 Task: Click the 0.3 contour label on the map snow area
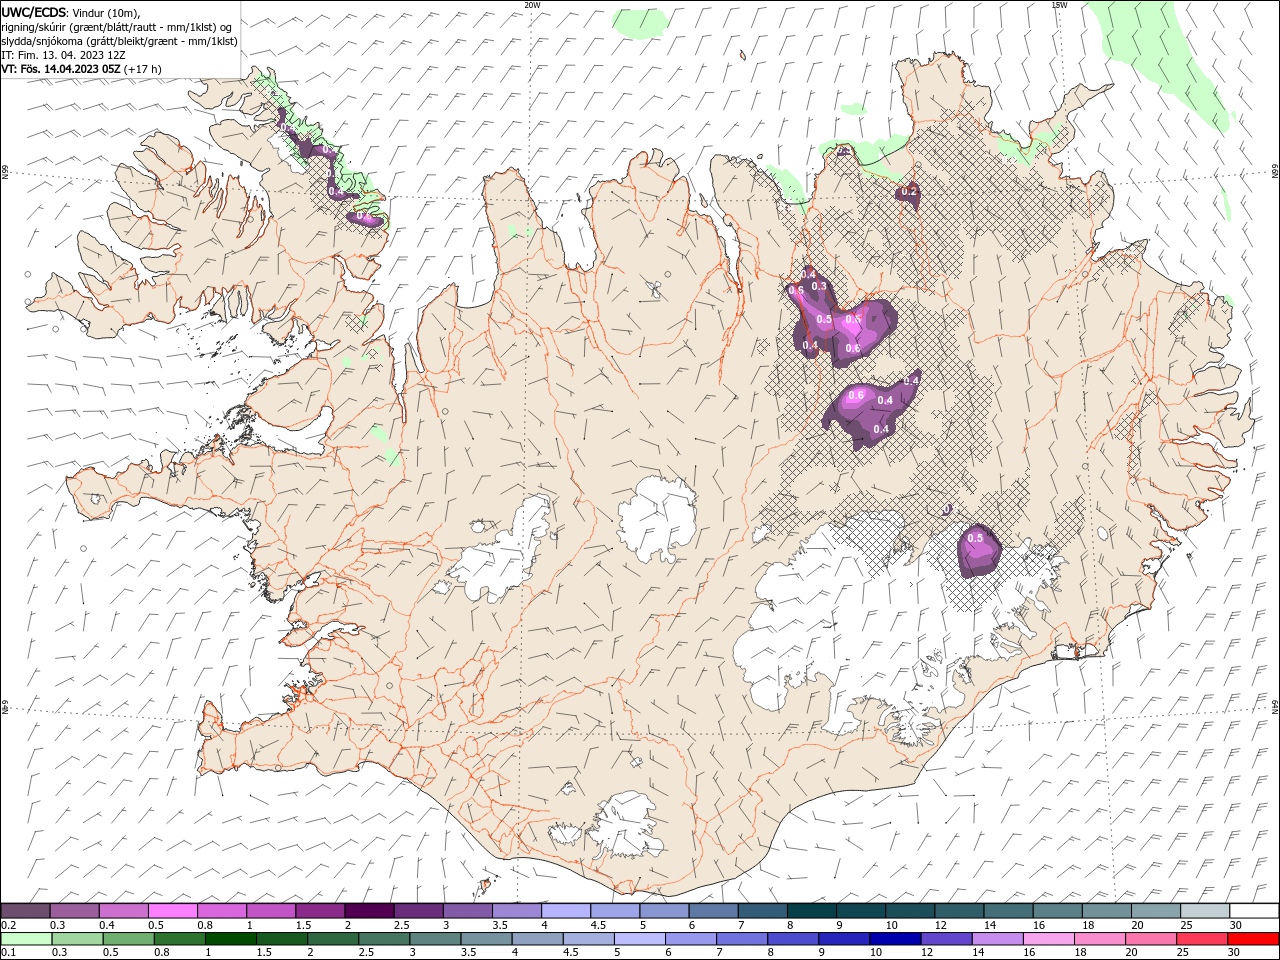pos(820,286)
